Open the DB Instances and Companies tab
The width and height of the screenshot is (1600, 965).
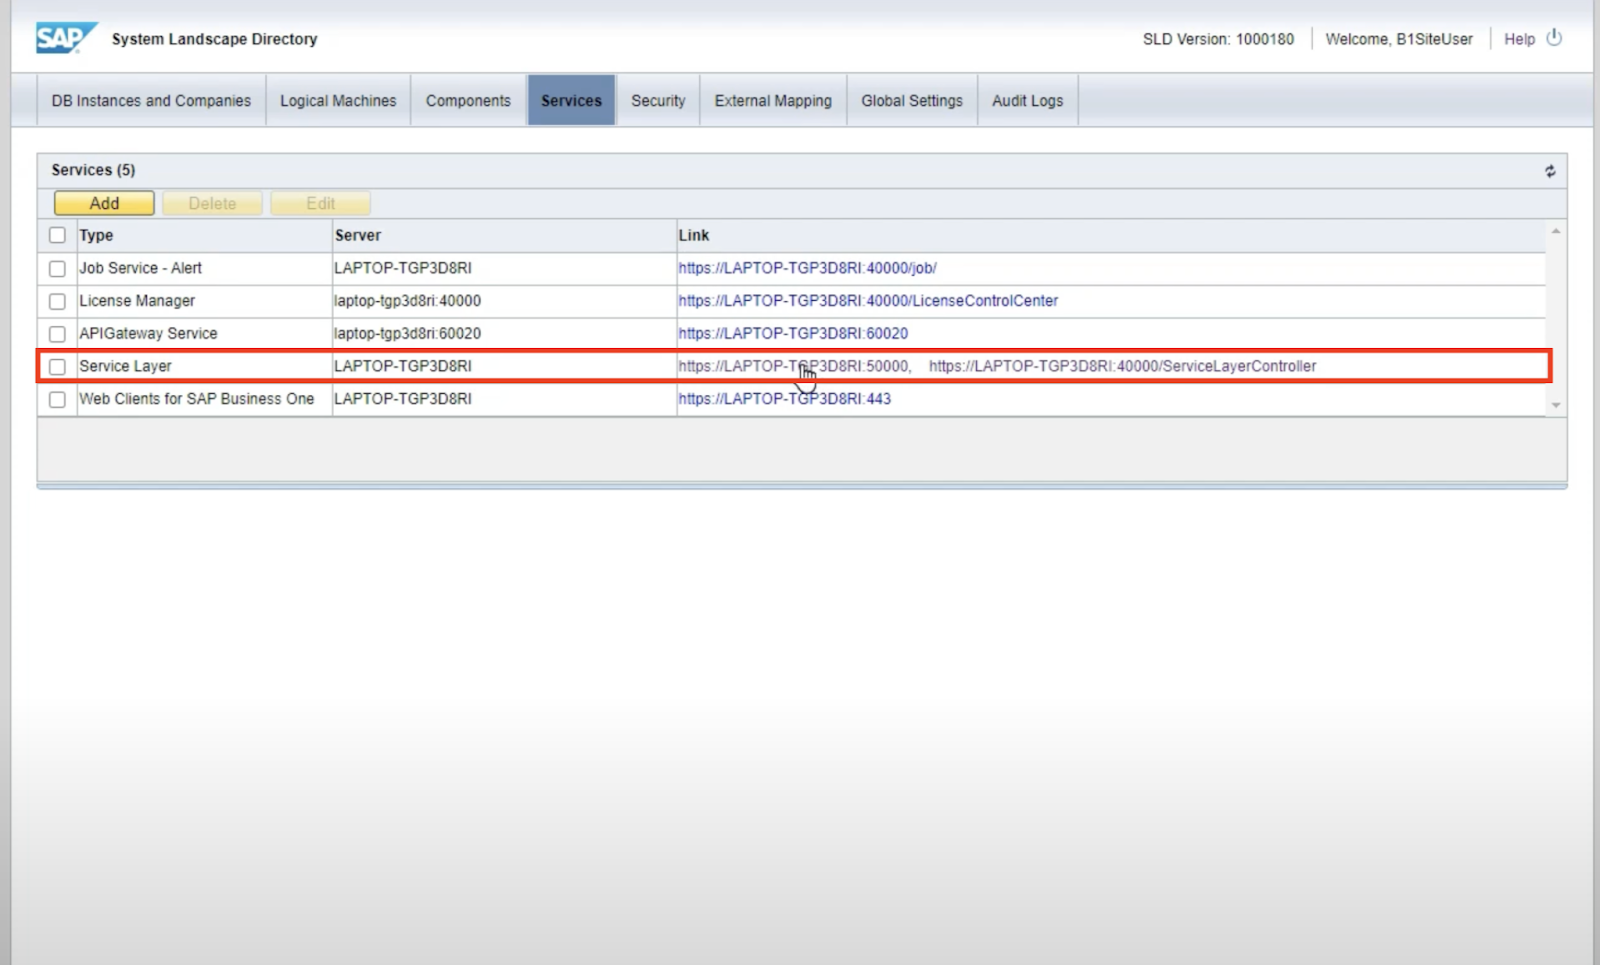(151, 101)
